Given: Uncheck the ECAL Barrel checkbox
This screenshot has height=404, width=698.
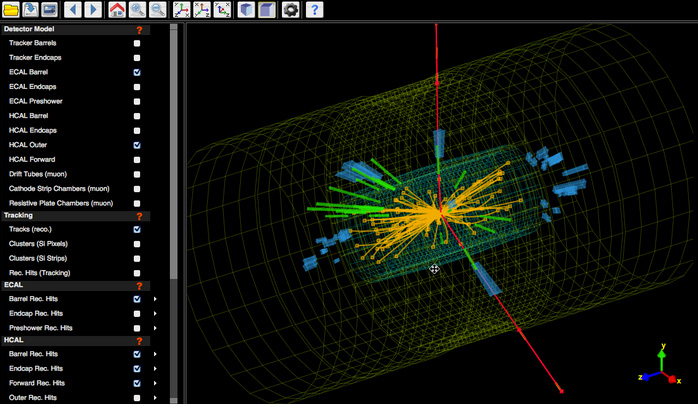Looking at the screenshot, I should [x=137, y=73].
